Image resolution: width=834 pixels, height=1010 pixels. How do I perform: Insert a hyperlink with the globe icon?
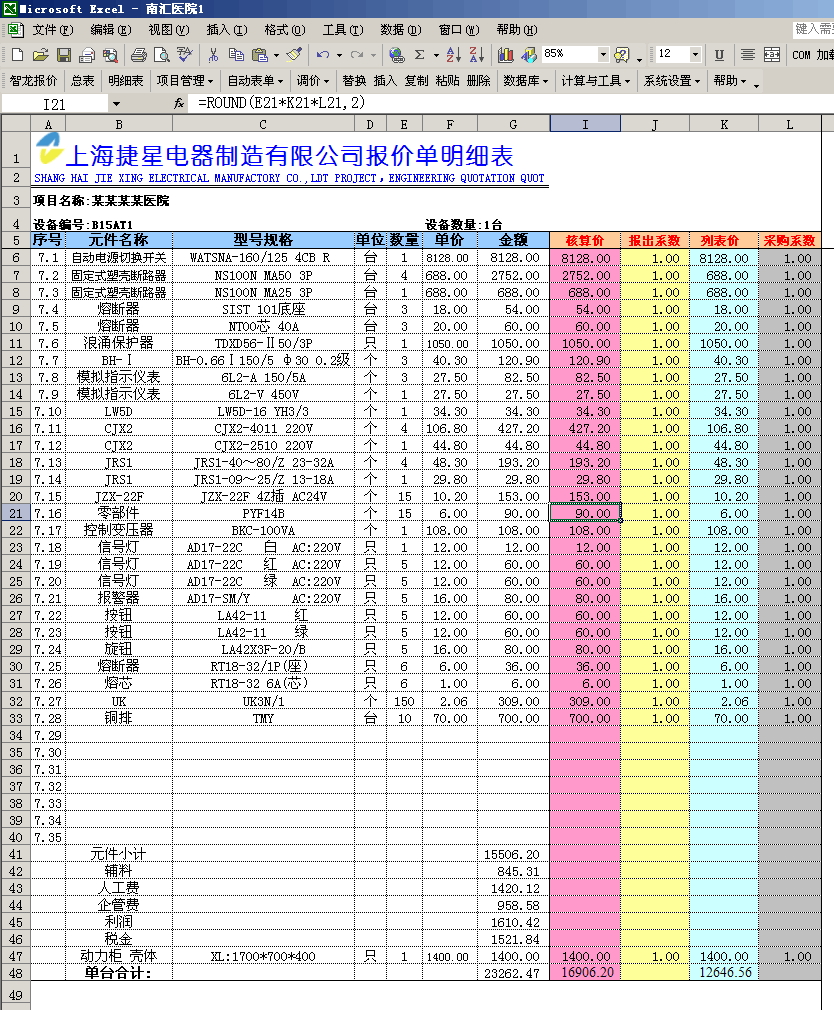[397, 55]
